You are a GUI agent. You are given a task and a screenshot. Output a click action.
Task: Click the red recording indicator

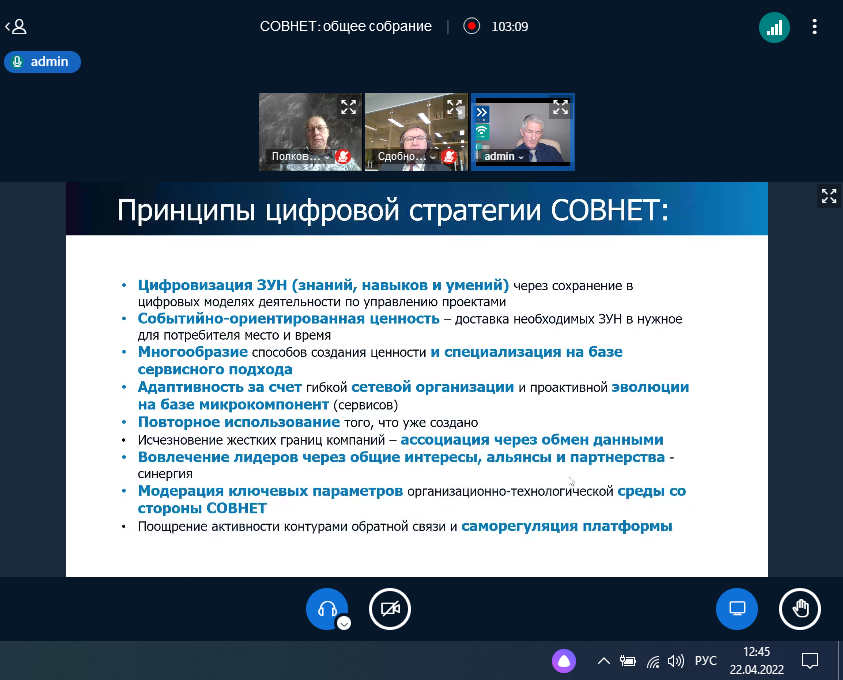coord(471,26)
